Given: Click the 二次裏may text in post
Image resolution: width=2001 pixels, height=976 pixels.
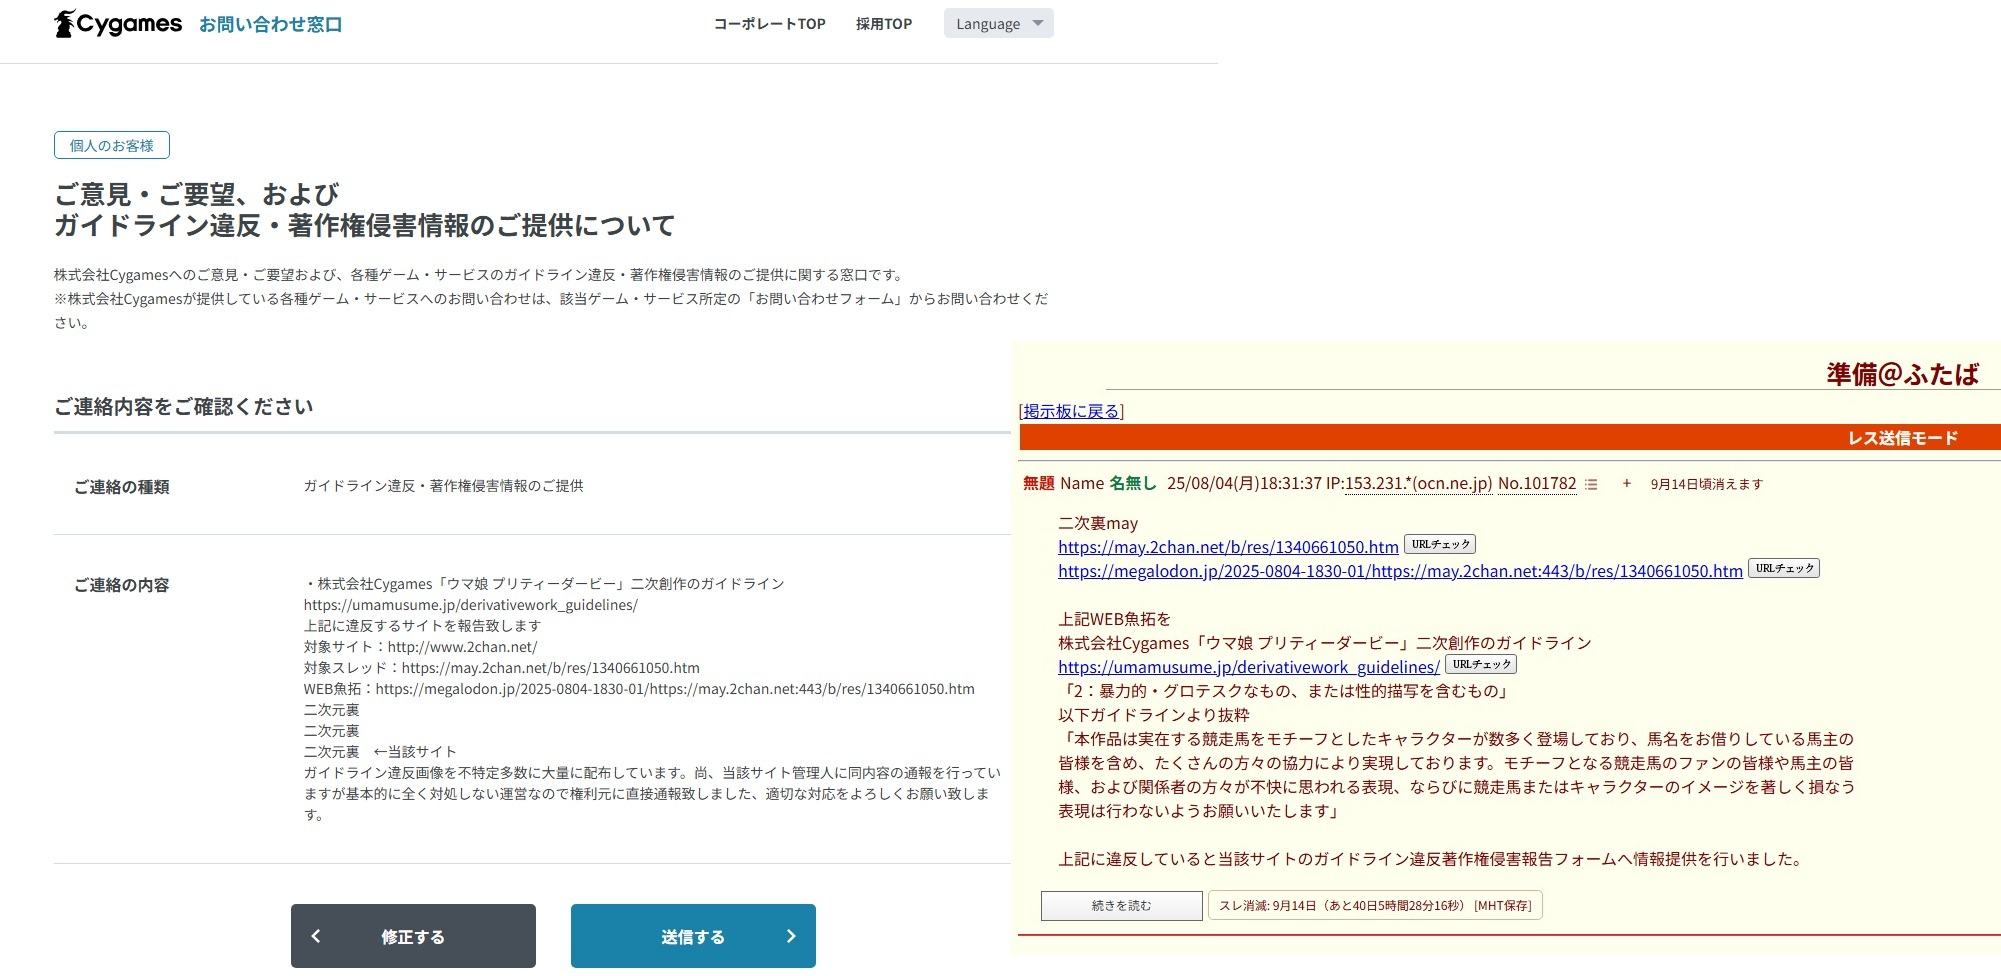Looking at the screenshot, I should pos(1098,523).
